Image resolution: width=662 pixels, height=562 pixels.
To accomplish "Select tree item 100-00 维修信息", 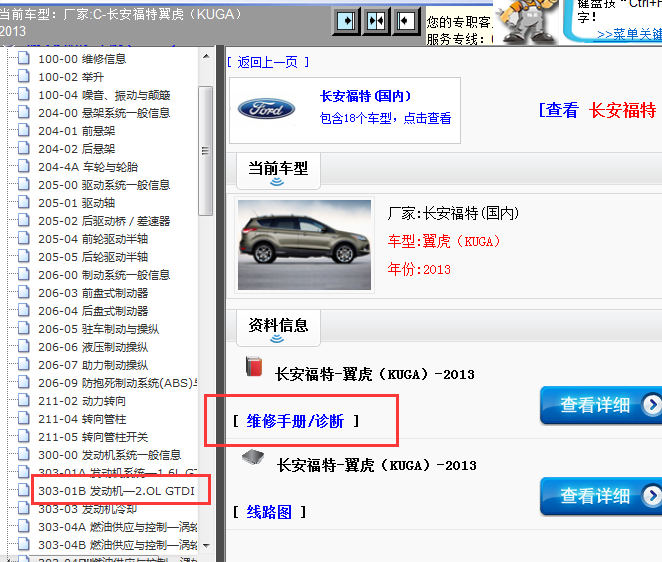I will coord(82,59).
